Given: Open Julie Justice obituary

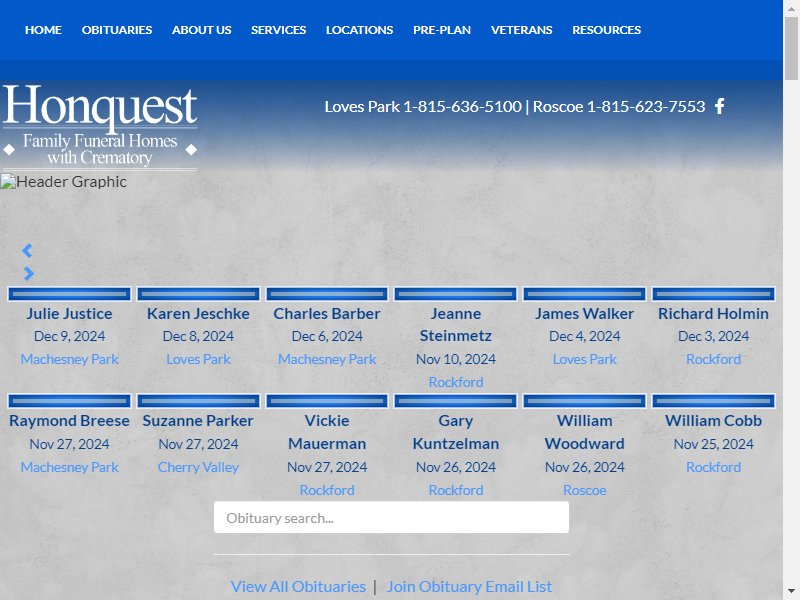Looking at the screenshot, I should (69, 314).
